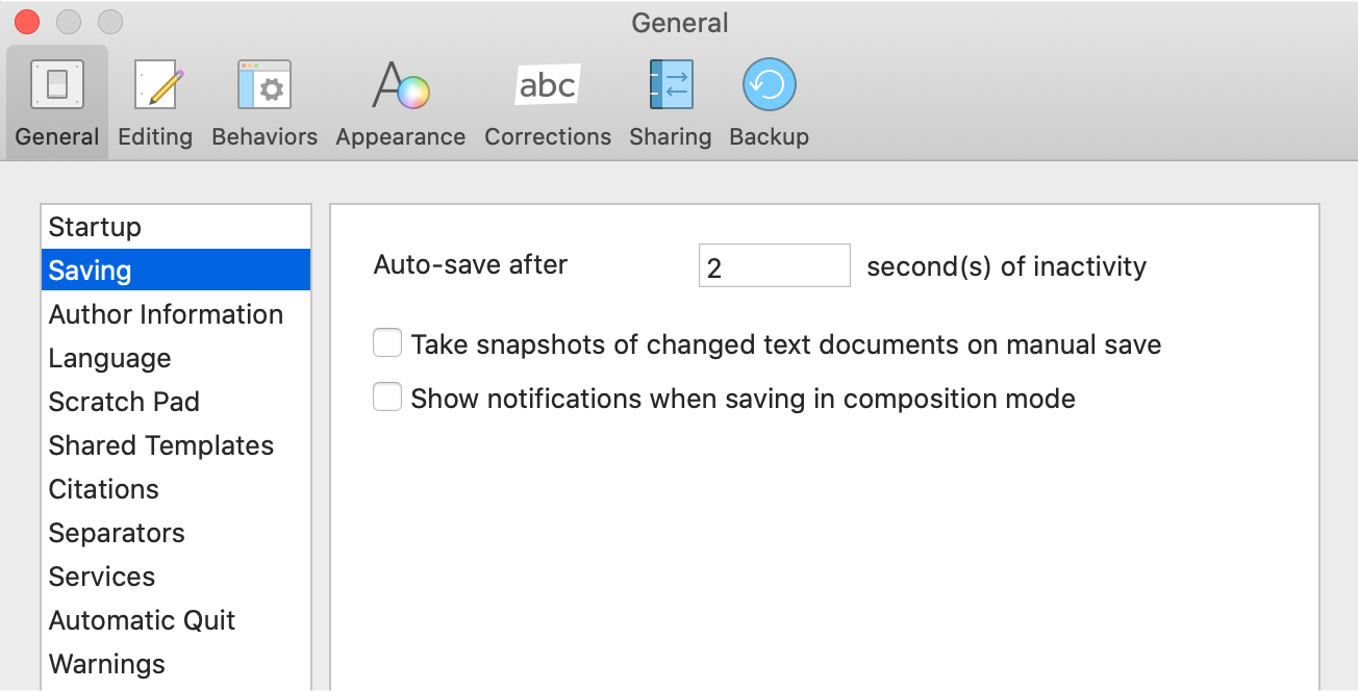This screenshot has height=691, width=1358.
Task: Enable snapshots of changed documents on manual save
Action: pyautogui.click(x=388, y=344)
